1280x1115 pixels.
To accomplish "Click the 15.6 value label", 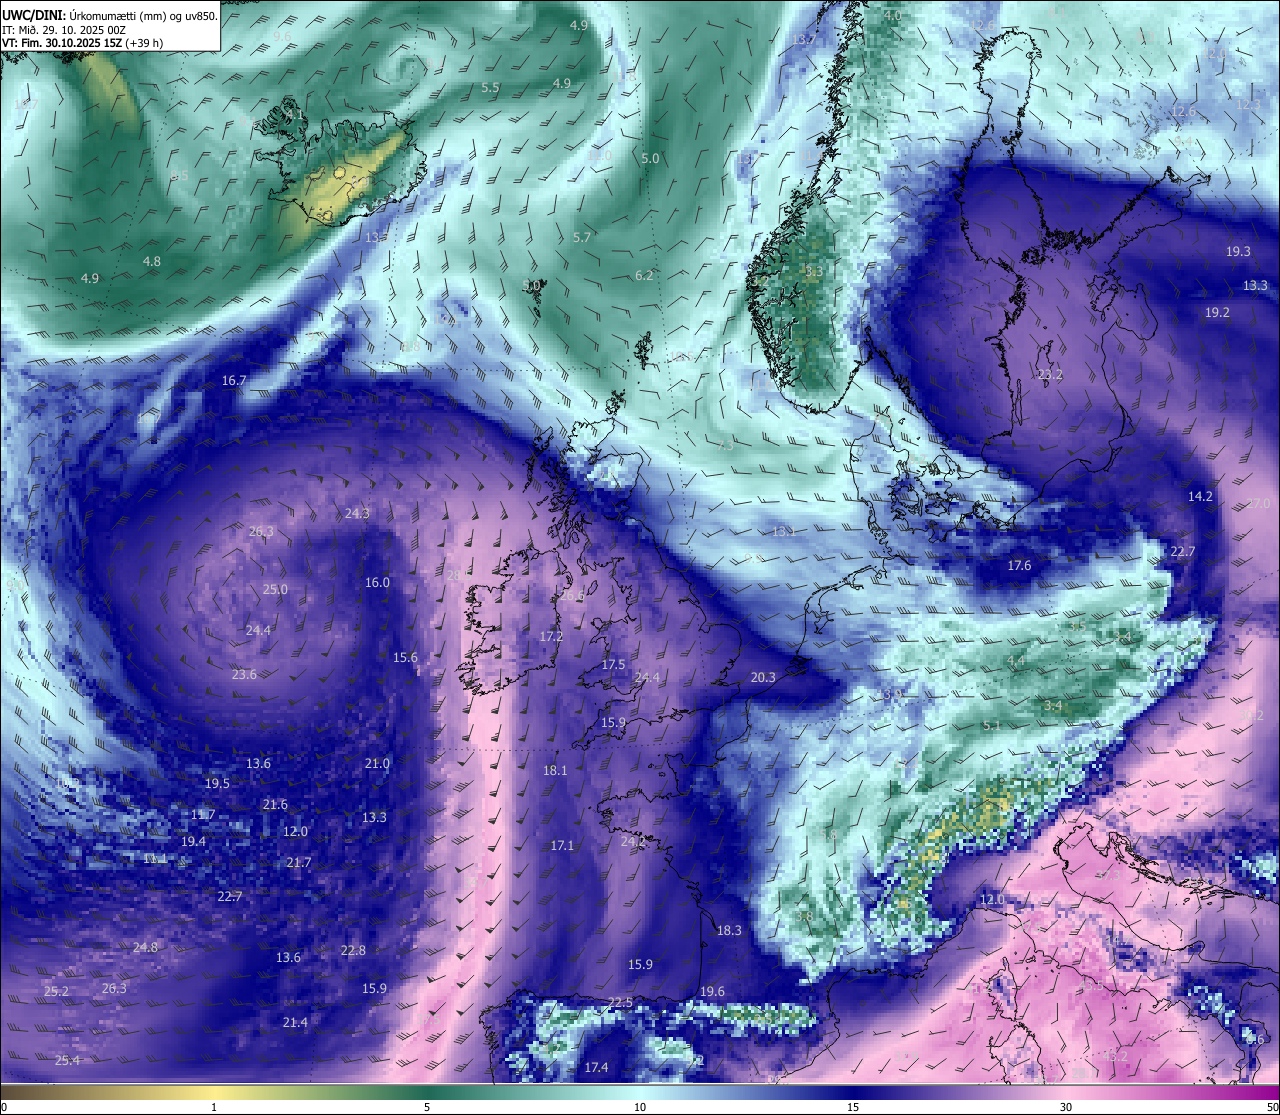I will [405, 657].
